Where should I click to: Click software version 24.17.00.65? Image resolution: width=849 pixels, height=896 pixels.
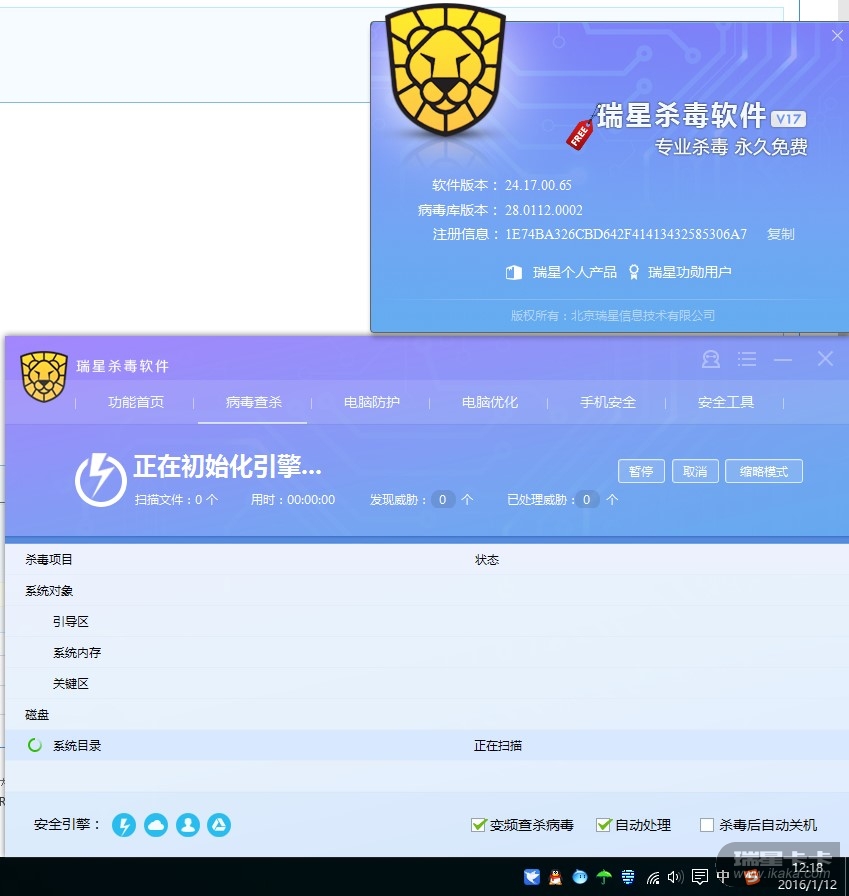[x=538, y=185]
